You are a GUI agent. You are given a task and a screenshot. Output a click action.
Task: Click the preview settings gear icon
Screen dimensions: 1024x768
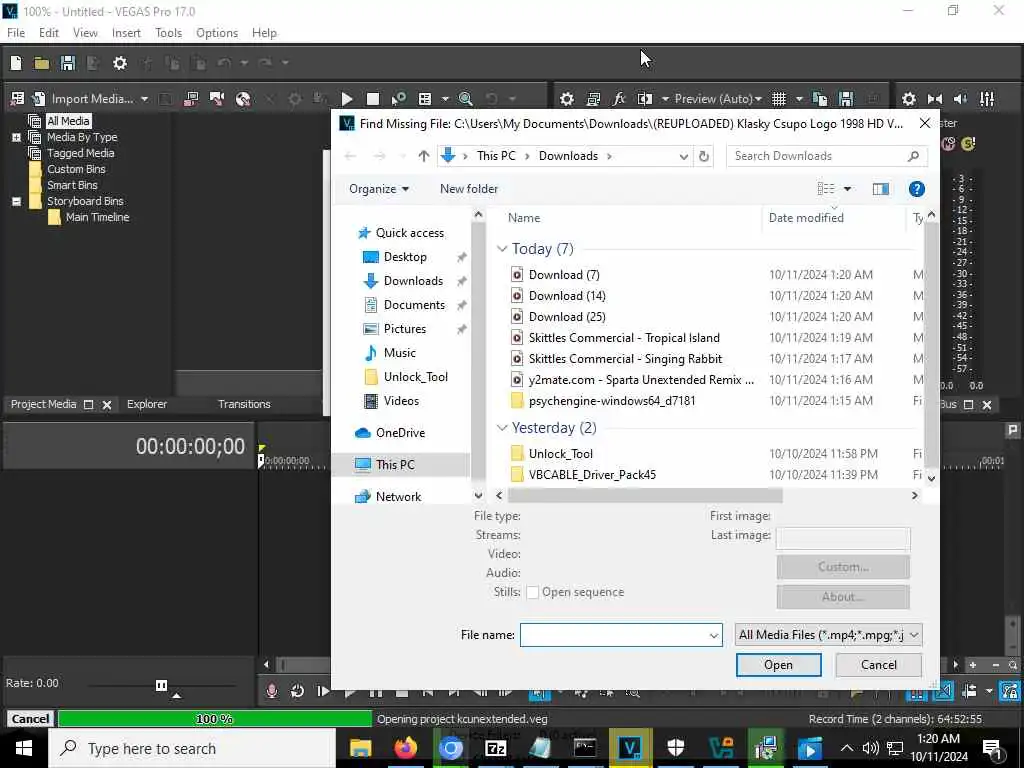pyautogui.click(x=567, y=99)
